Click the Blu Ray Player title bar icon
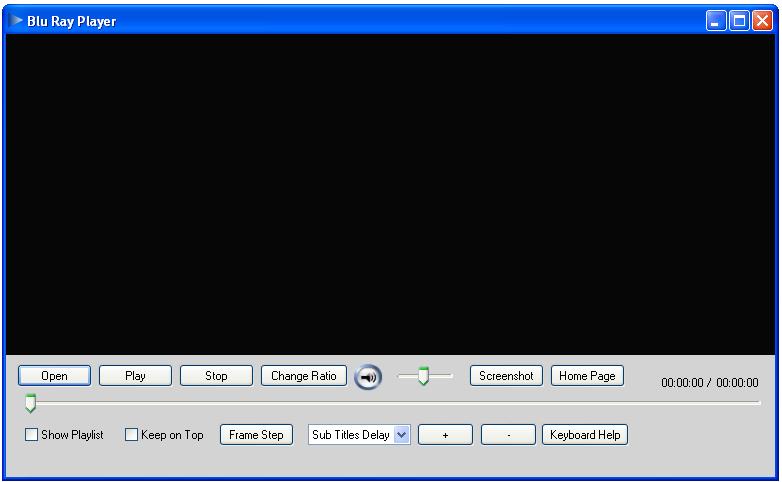Image resolution: width=782 pixels, height=482 pixels. [15, 20]
